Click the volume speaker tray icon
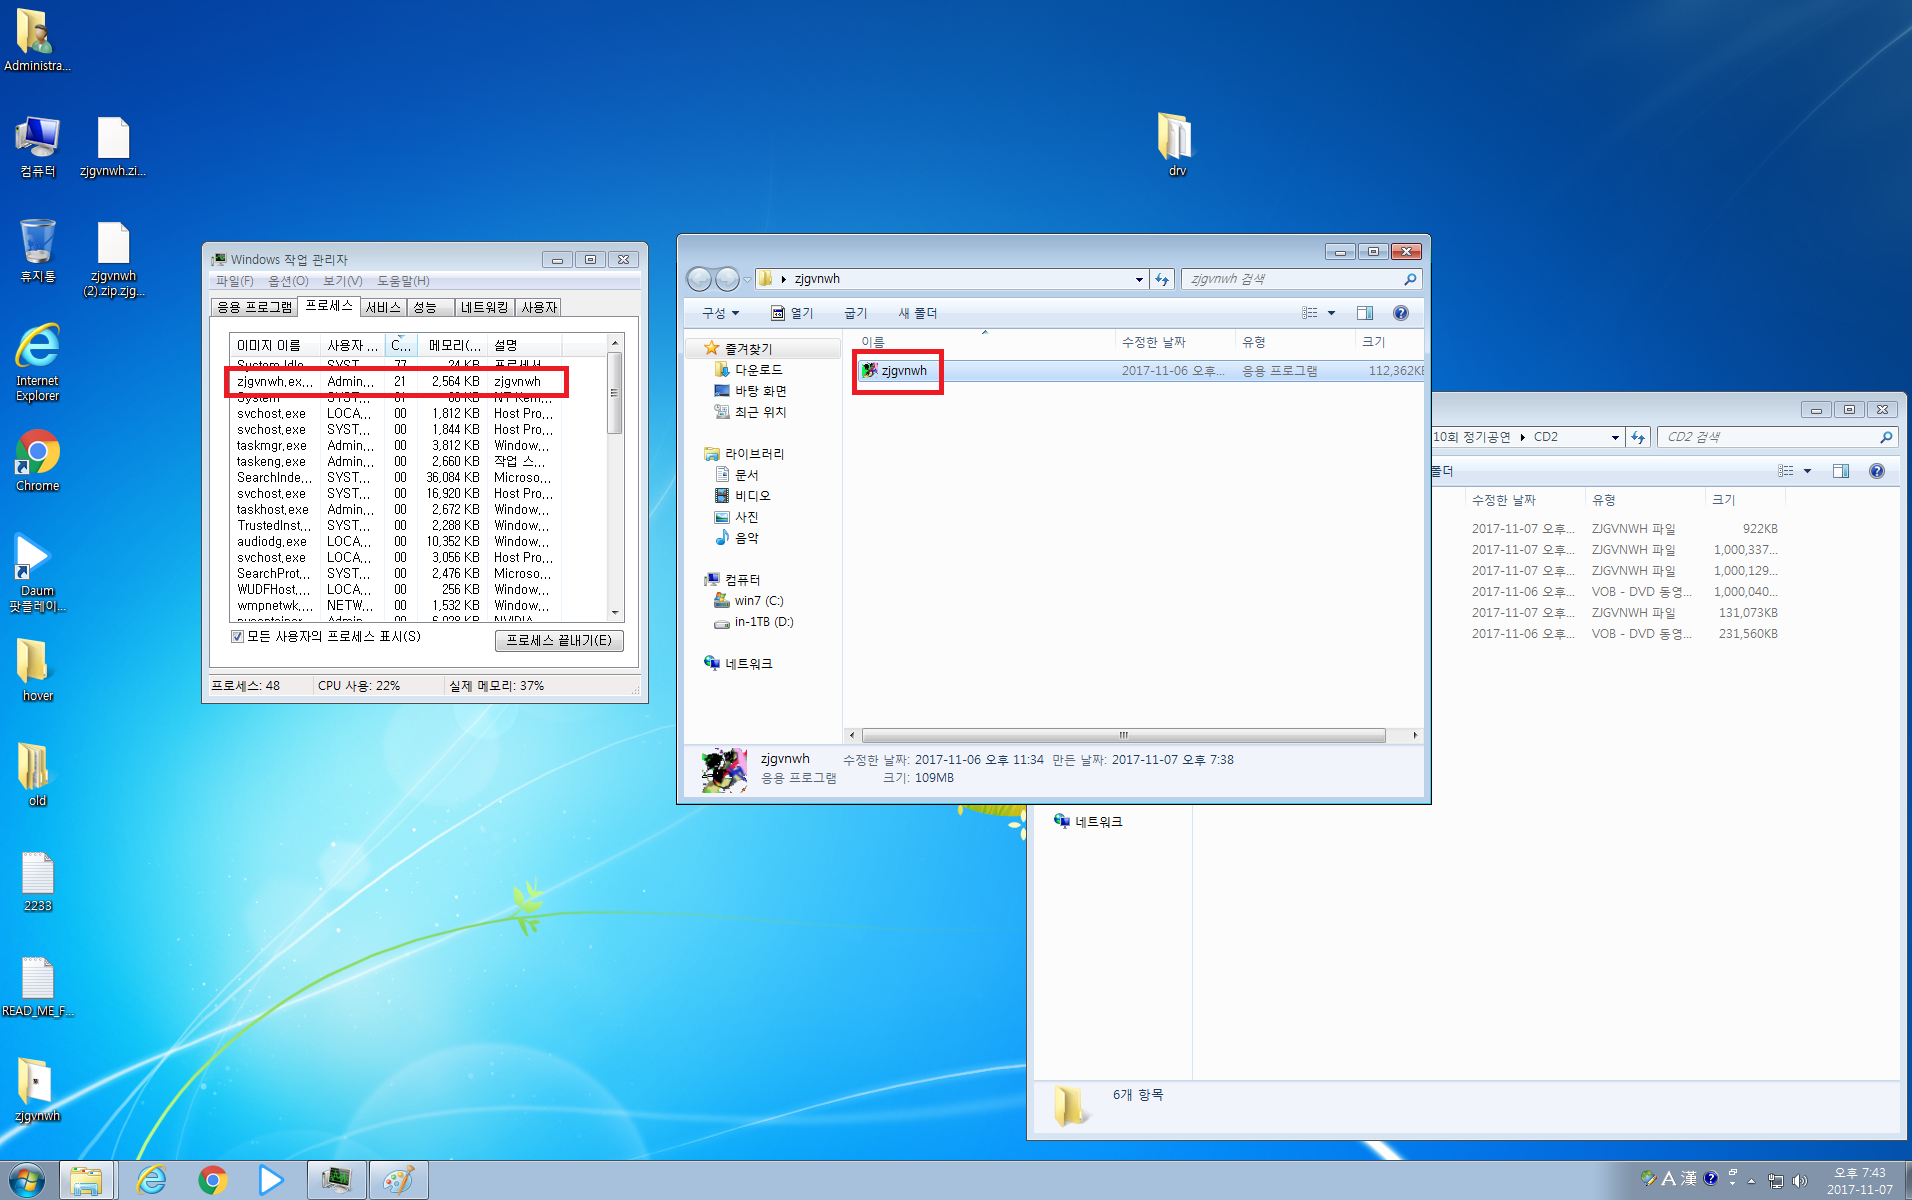 click(x=1800, y=1181)
